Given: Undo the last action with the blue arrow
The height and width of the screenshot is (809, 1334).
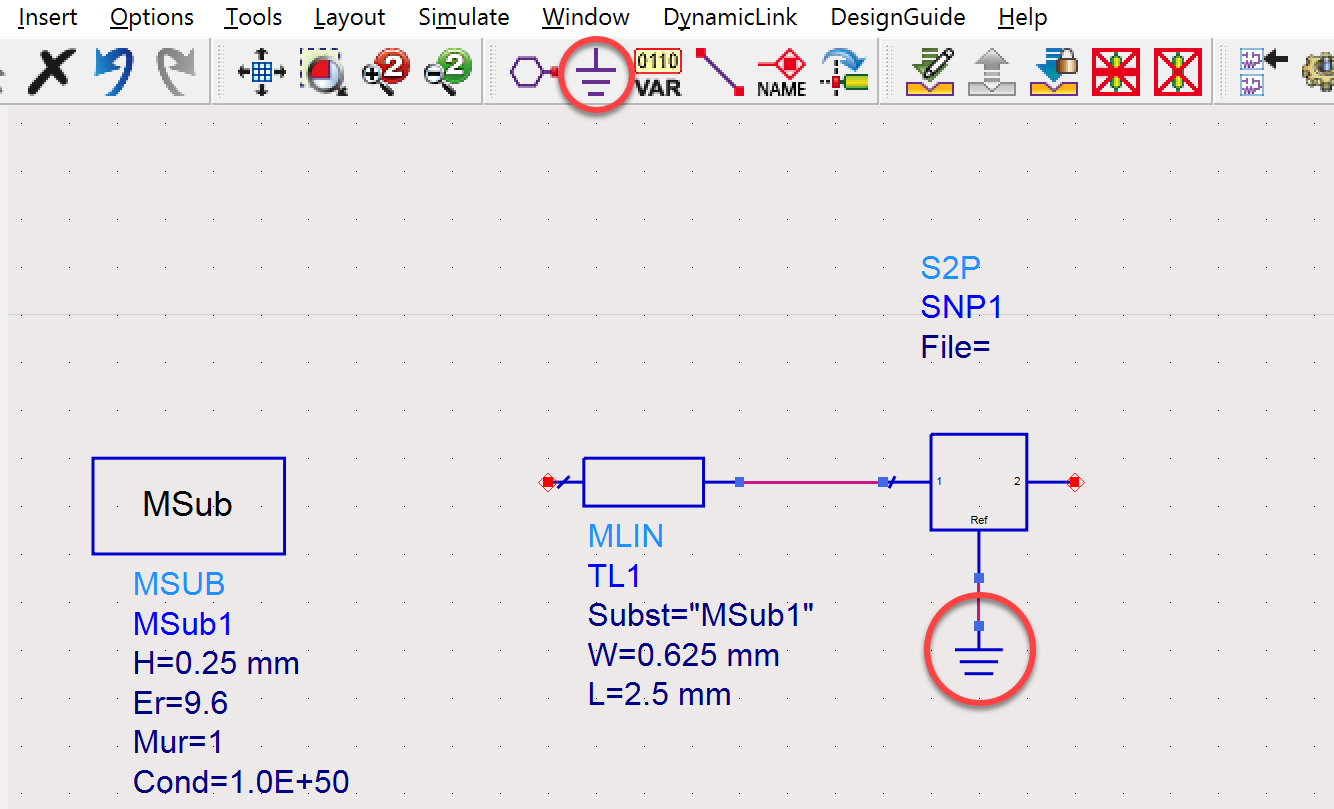Looking at the screenshot, I should point(112,70).
